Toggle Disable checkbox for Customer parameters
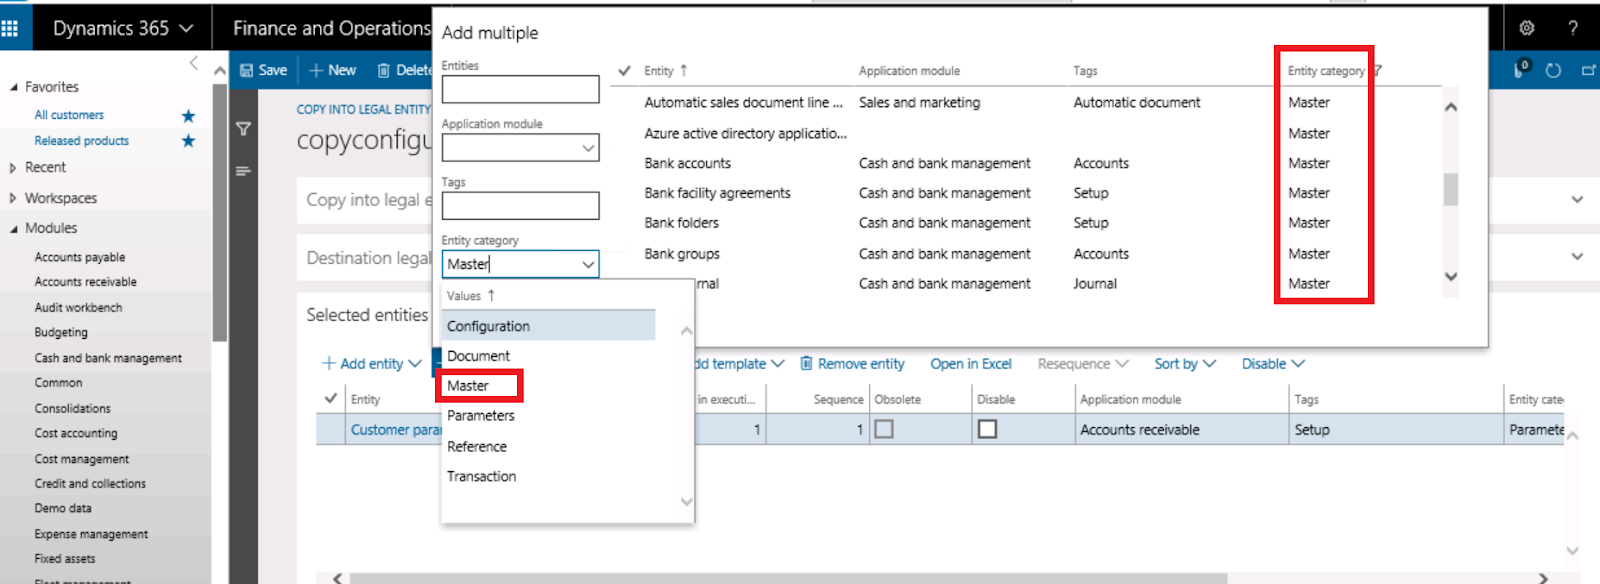The image size is (1600, 584). (987, 429)
